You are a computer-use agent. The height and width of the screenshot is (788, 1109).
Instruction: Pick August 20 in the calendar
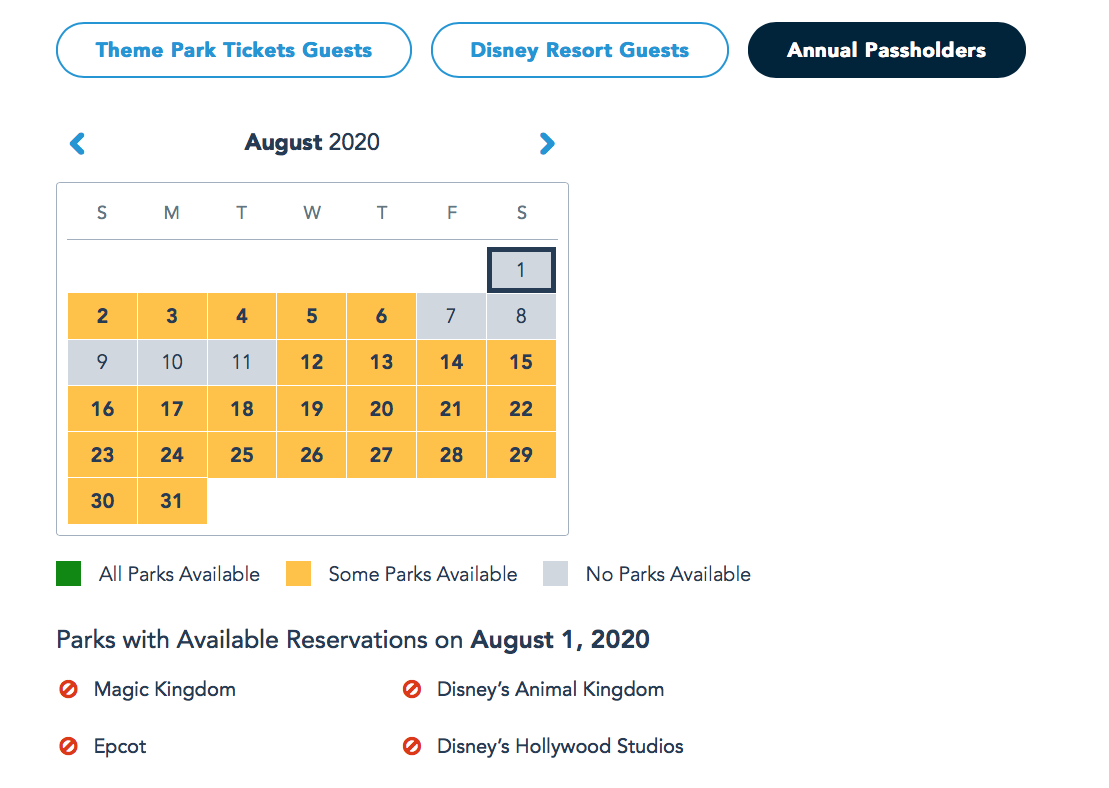click(x=381, y=409)
